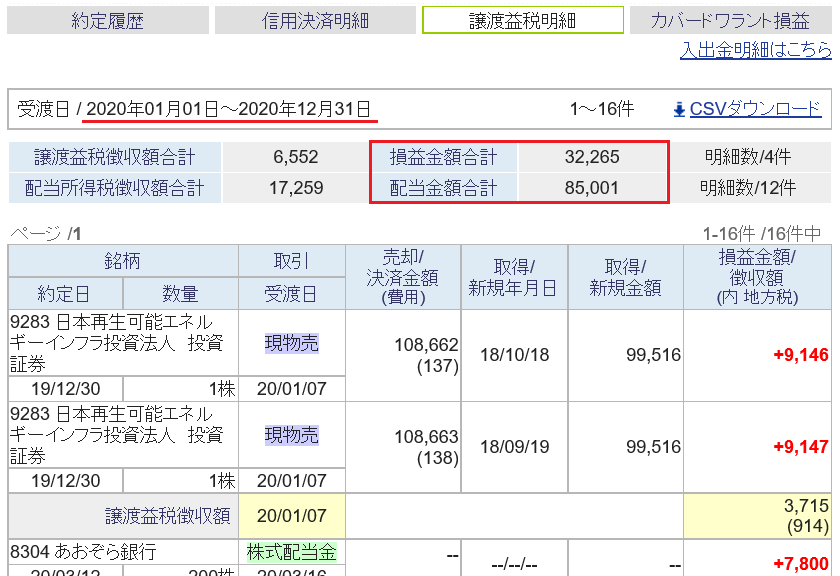Click the 株式配当金 transaction label
This screenshot has width=840, height=576.
[292, 551]
